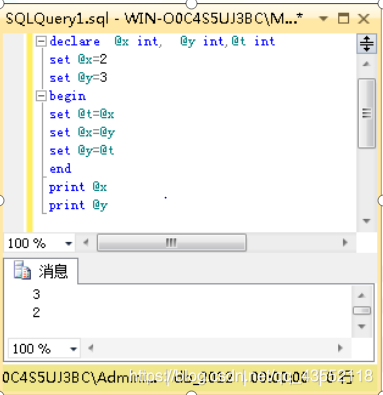Screen dimensions: 383x395
Task: Click the line 'set @y=3'
Action: click(78, 78)
